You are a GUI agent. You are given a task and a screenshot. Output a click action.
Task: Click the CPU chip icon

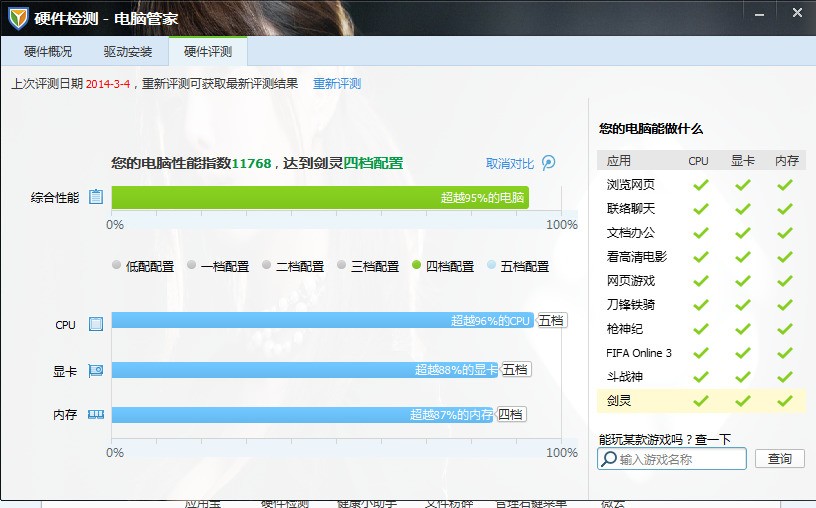96,324
